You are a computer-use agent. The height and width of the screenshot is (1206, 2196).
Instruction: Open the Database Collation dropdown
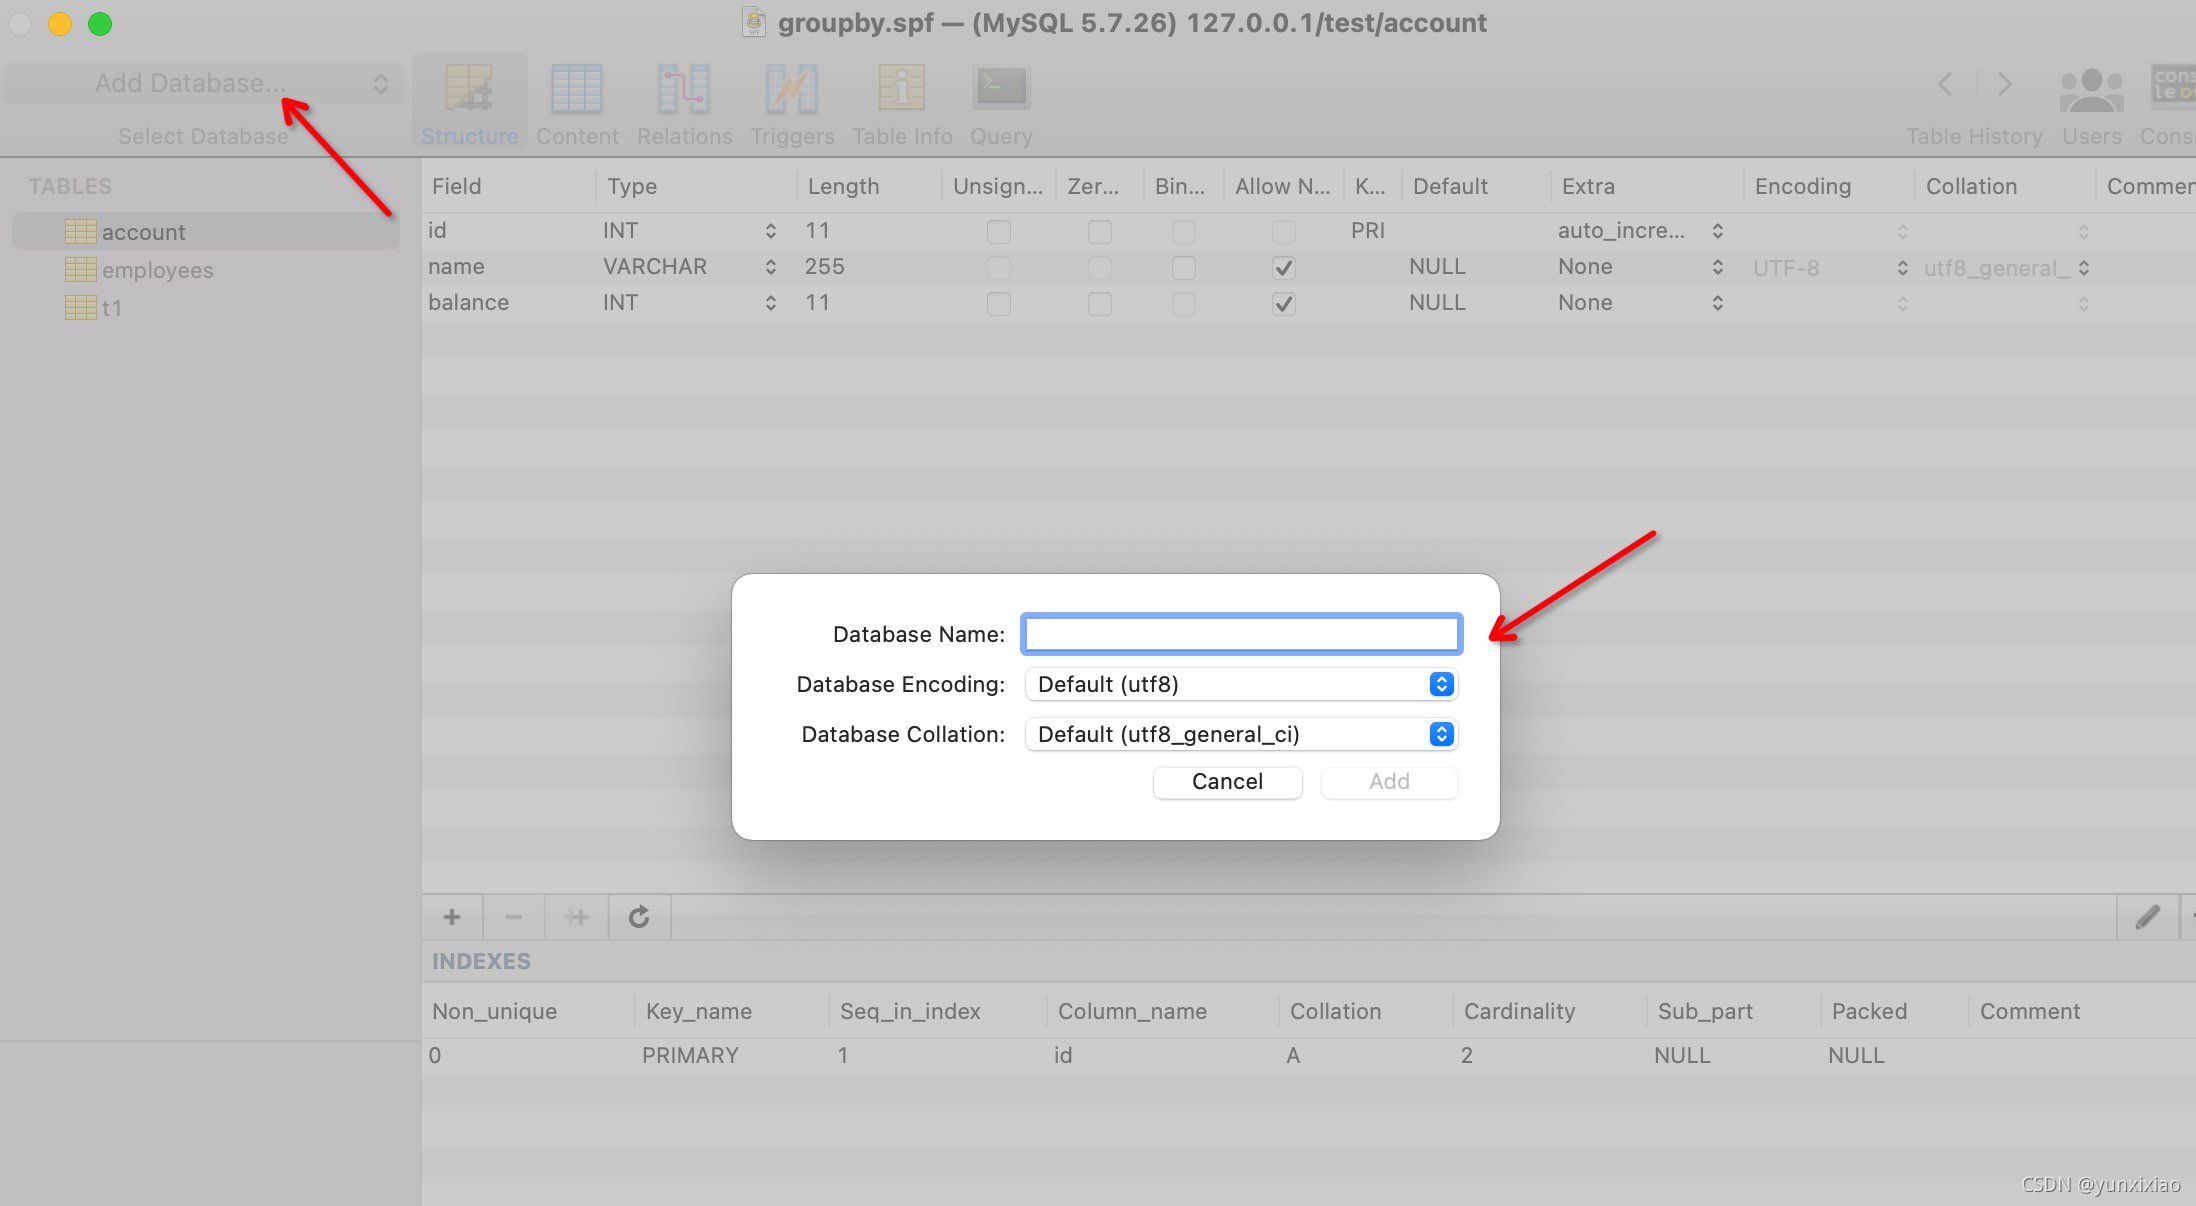click(x=1440, y=733)
